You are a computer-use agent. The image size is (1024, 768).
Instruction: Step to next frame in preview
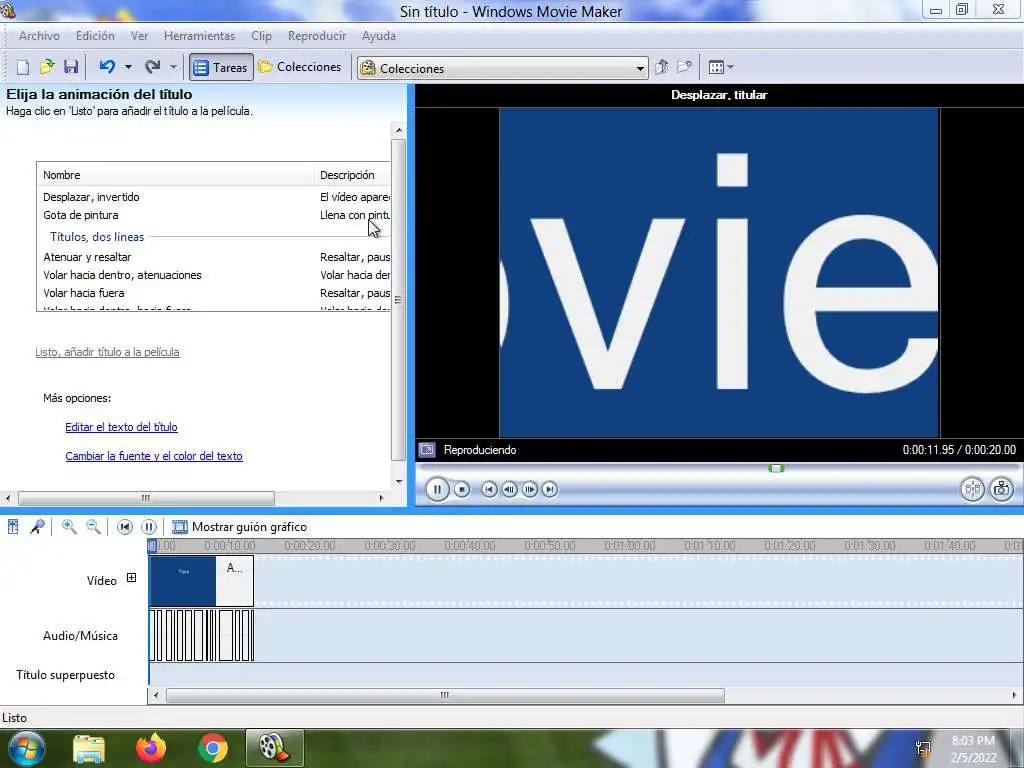click(x=530, y=489)
